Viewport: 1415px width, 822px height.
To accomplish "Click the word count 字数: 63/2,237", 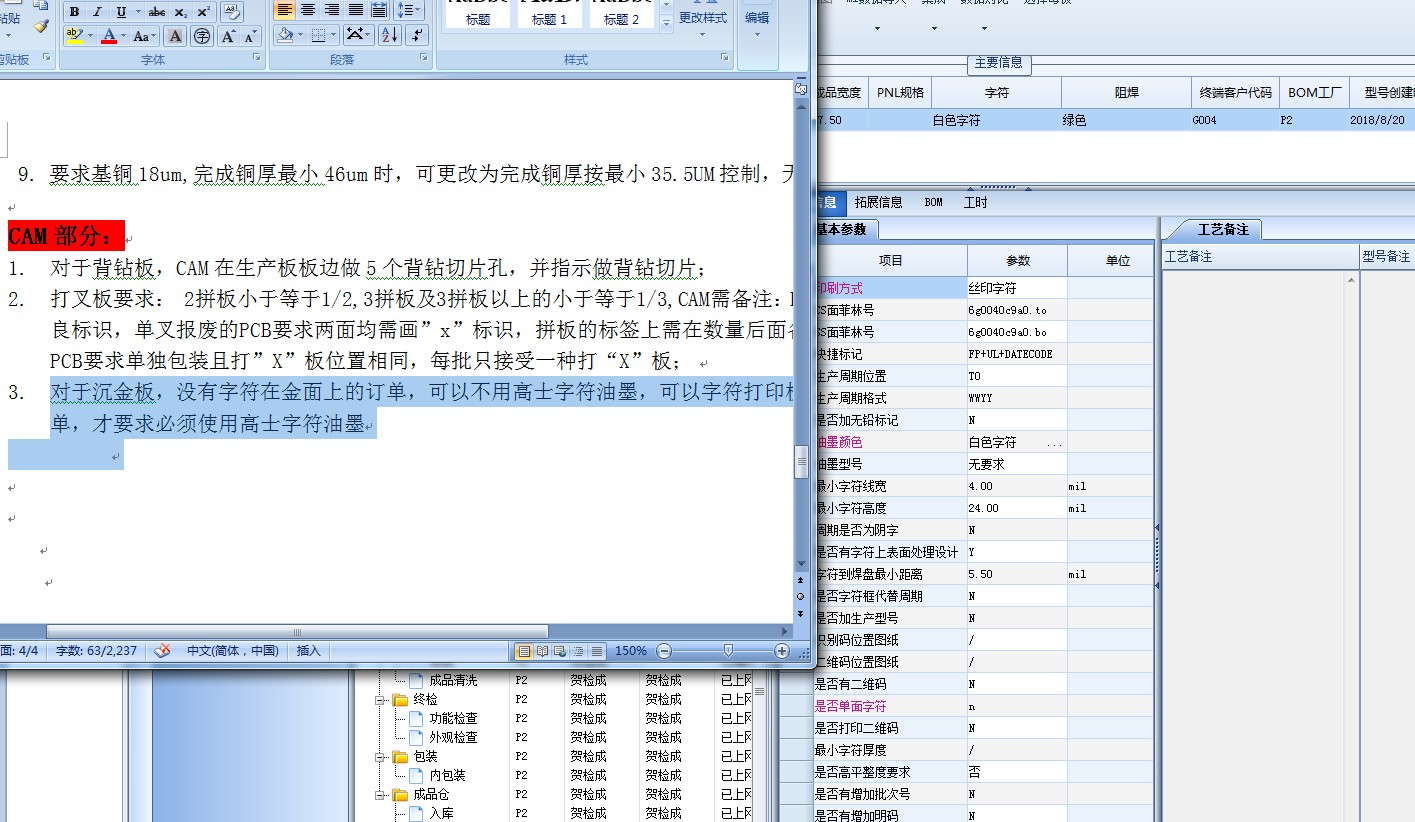I will tap(96, 650).
